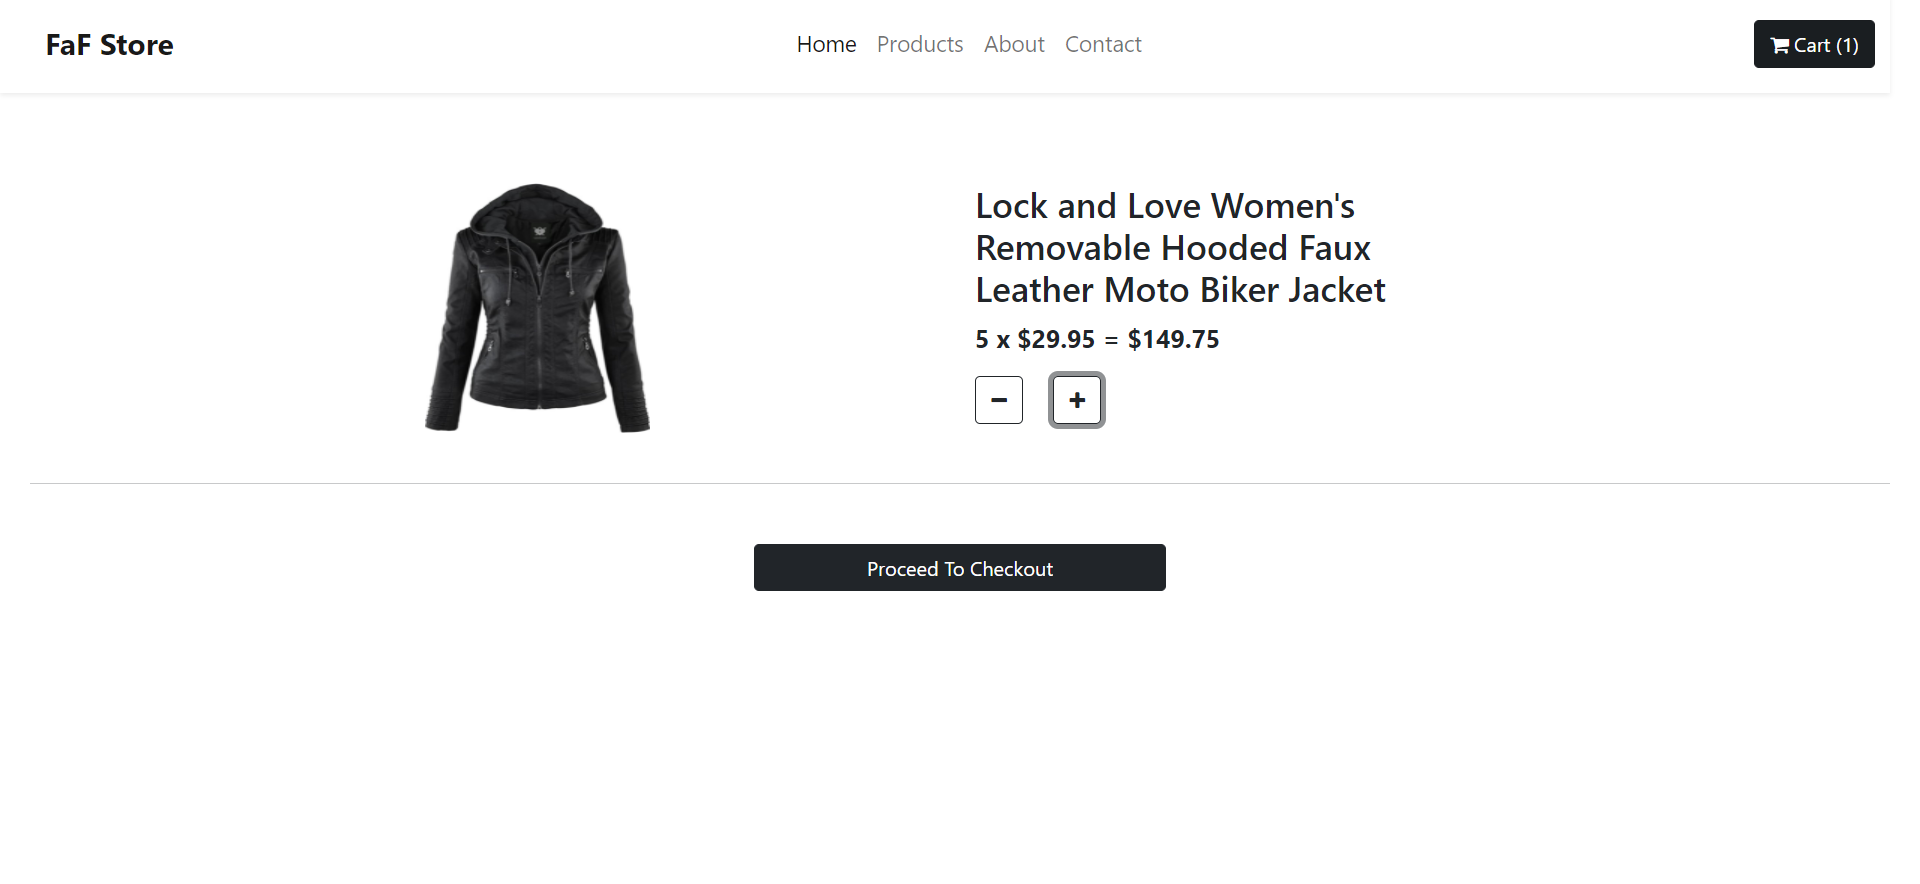Click the minus button to decrease quantity
Screen dimensions: 1920x884
[x=998, y=399]
